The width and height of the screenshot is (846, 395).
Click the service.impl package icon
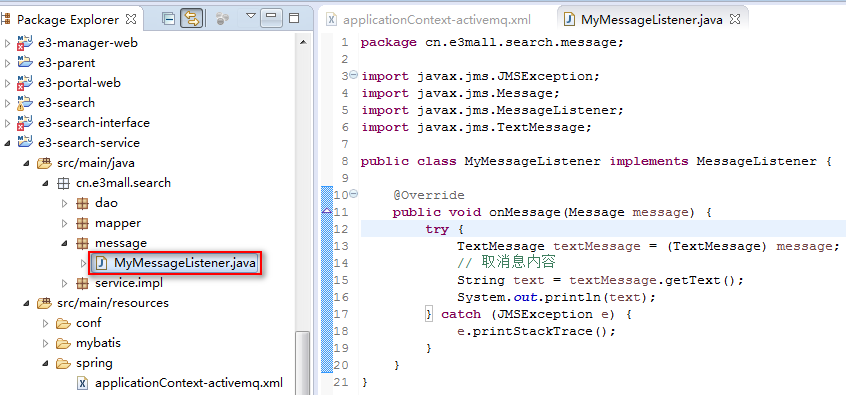(82, 283)
